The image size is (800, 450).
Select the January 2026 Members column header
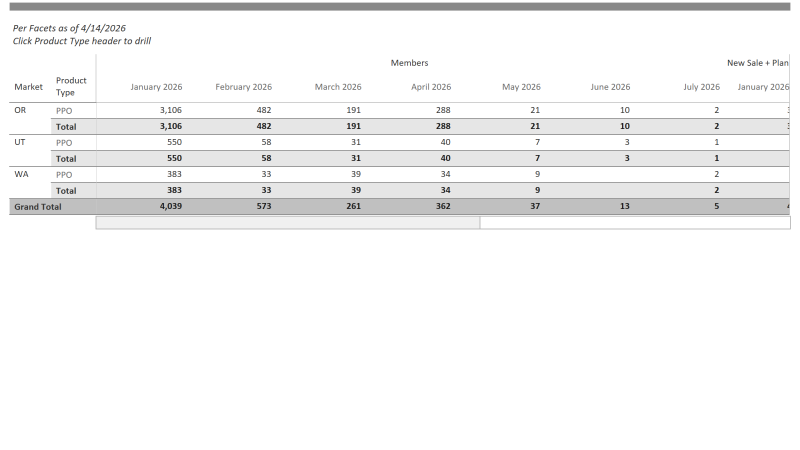coord(155,87)
